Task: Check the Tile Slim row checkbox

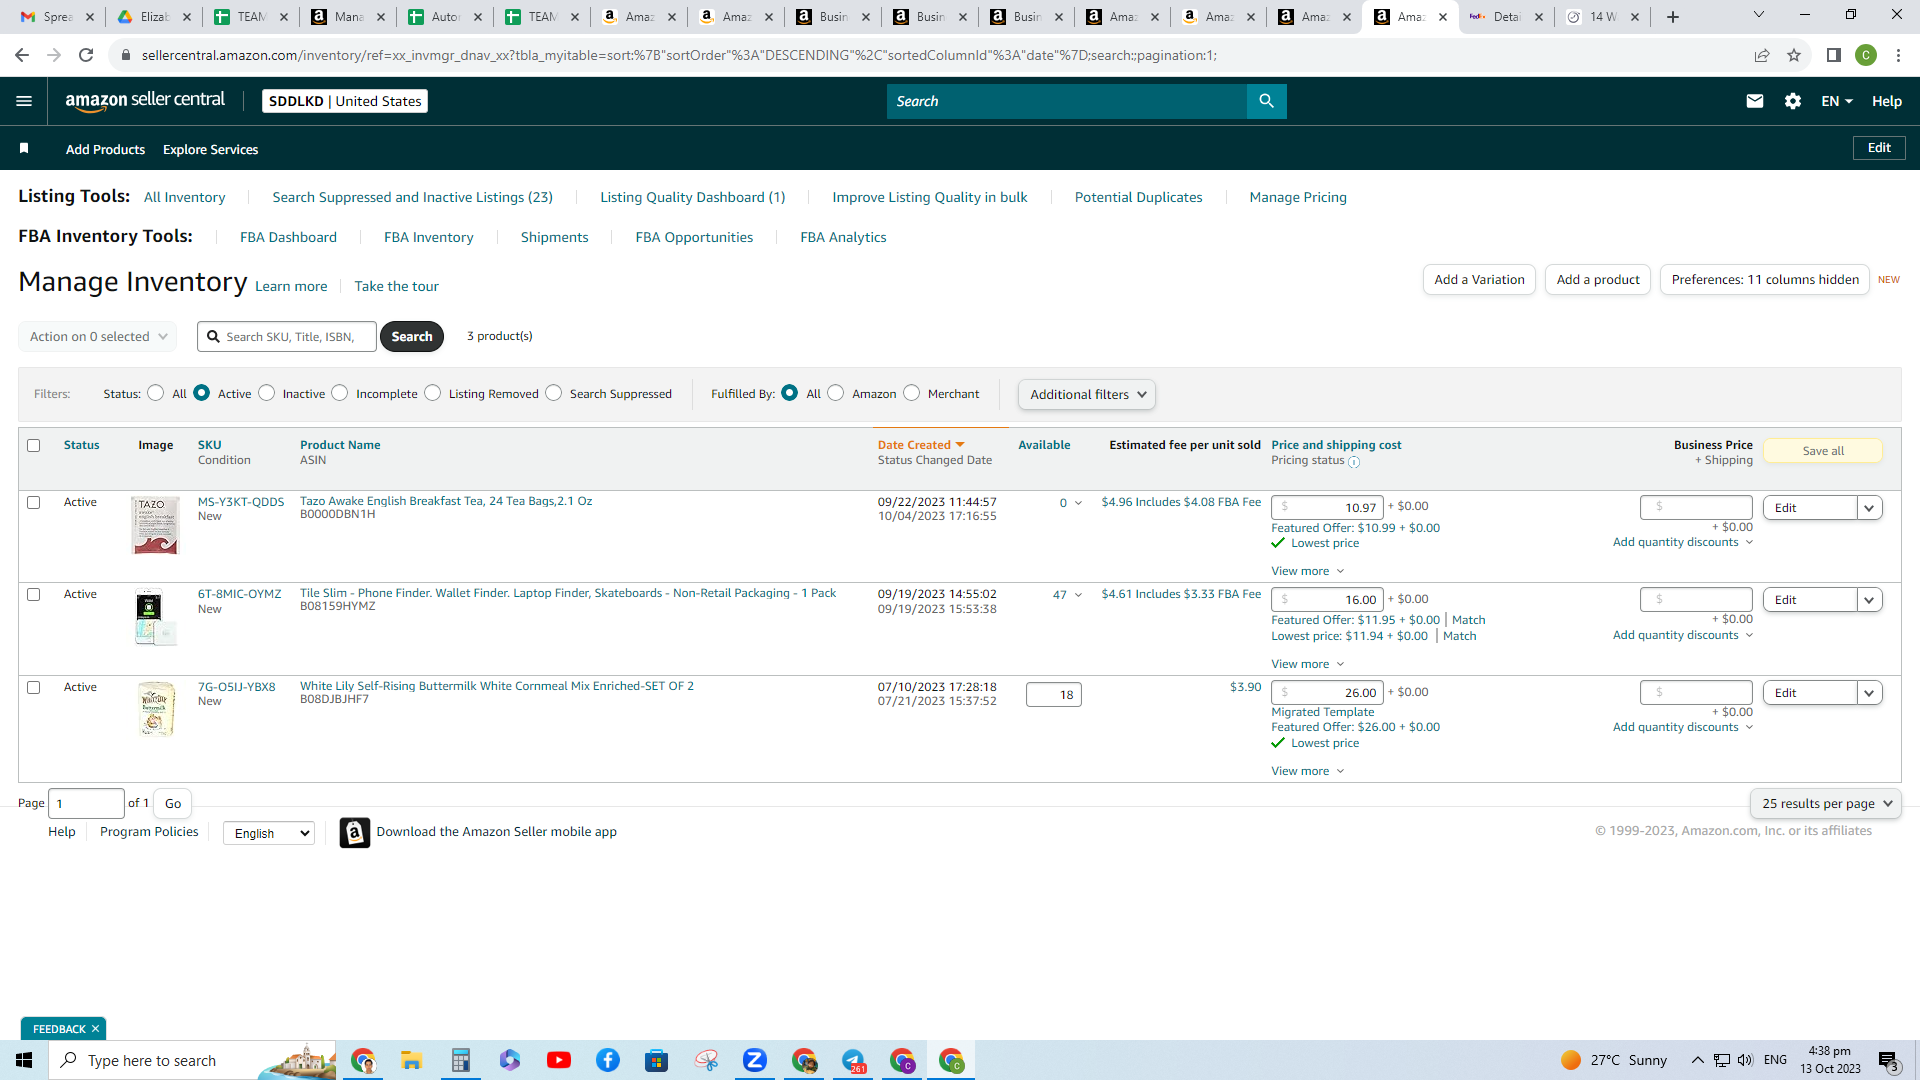Action: click(34, 594)
